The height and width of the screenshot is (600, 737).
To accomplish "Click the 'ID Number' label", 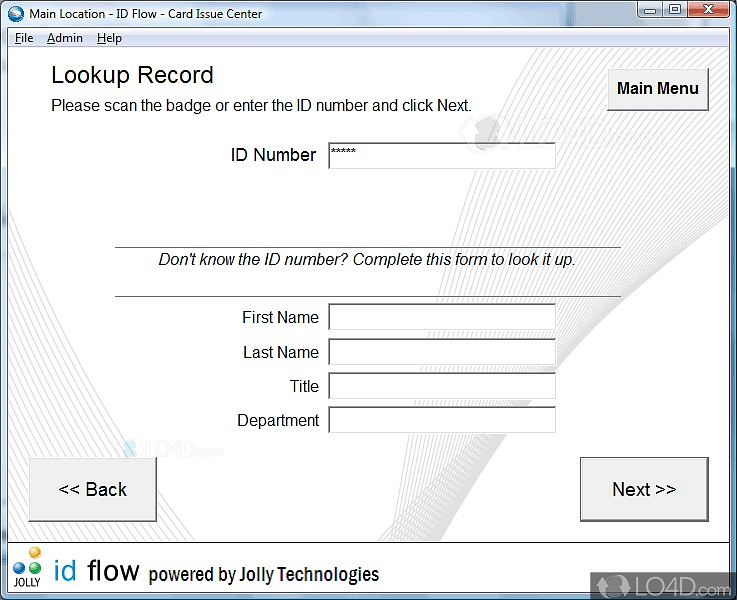I will [273, 155].
